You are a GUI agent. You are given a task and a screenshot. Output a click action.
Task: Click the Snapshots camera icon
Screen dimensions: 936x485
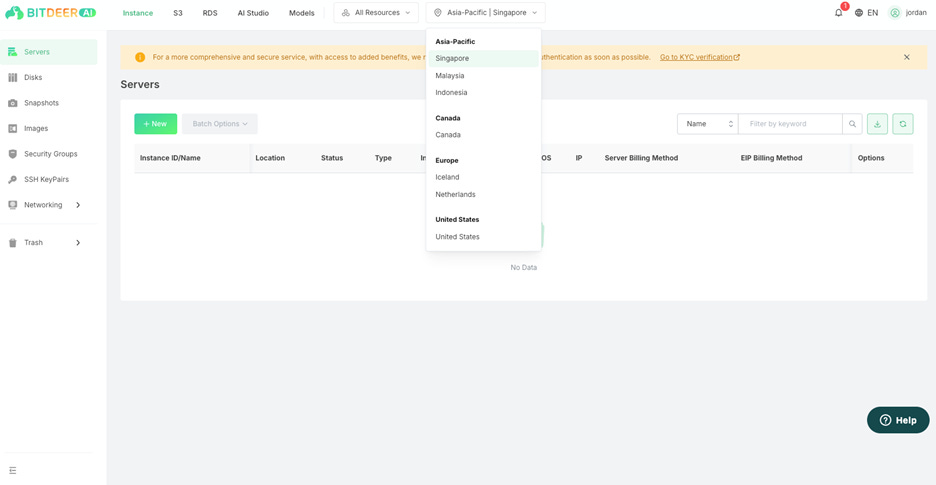point(13,103)
